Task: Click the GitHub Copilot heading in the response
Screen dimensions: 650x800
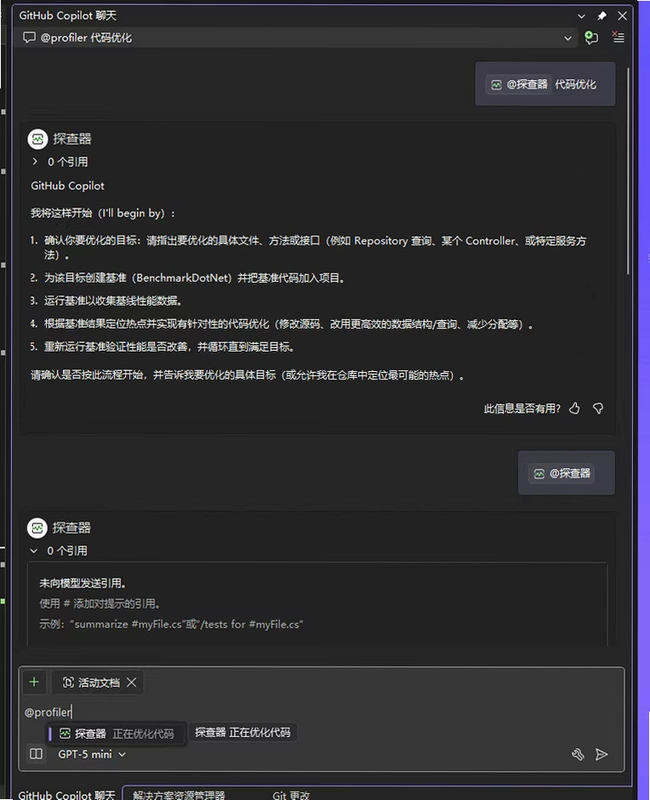Action: click(x=67, y=186)
